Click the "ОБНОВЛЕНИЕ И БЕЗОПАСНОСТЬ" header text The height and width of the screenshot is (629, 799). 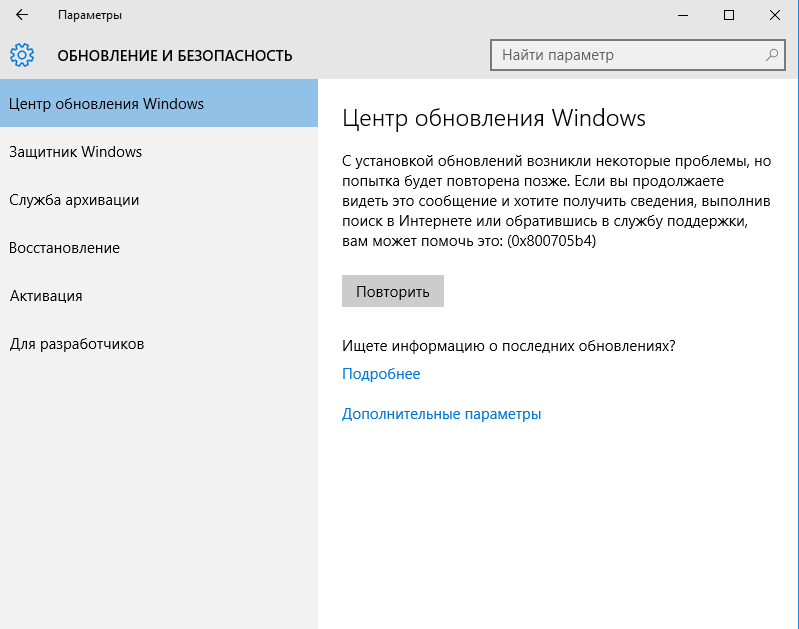(x=175, y=56)
